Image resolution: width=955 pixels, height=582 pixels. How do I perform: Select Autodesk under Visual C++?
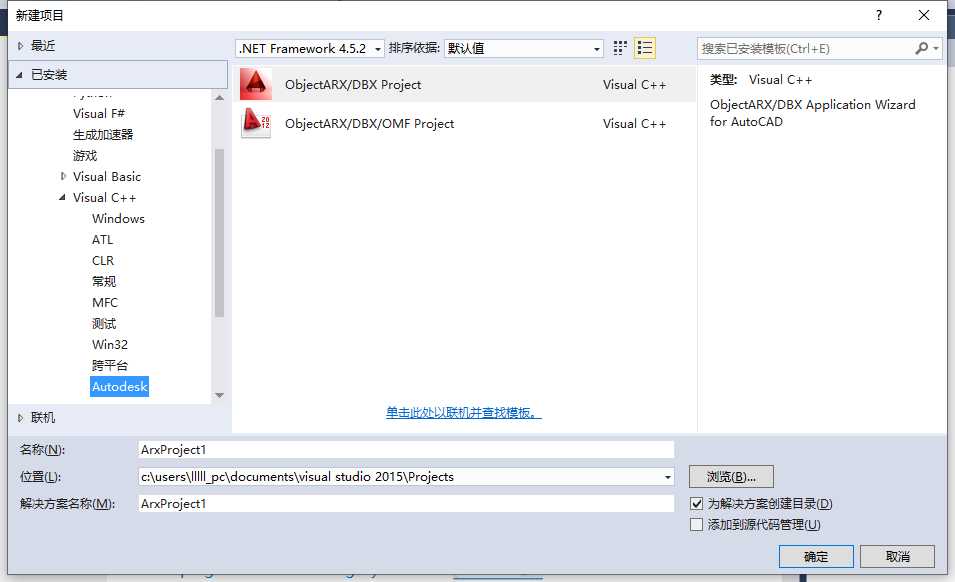(119, 387)
